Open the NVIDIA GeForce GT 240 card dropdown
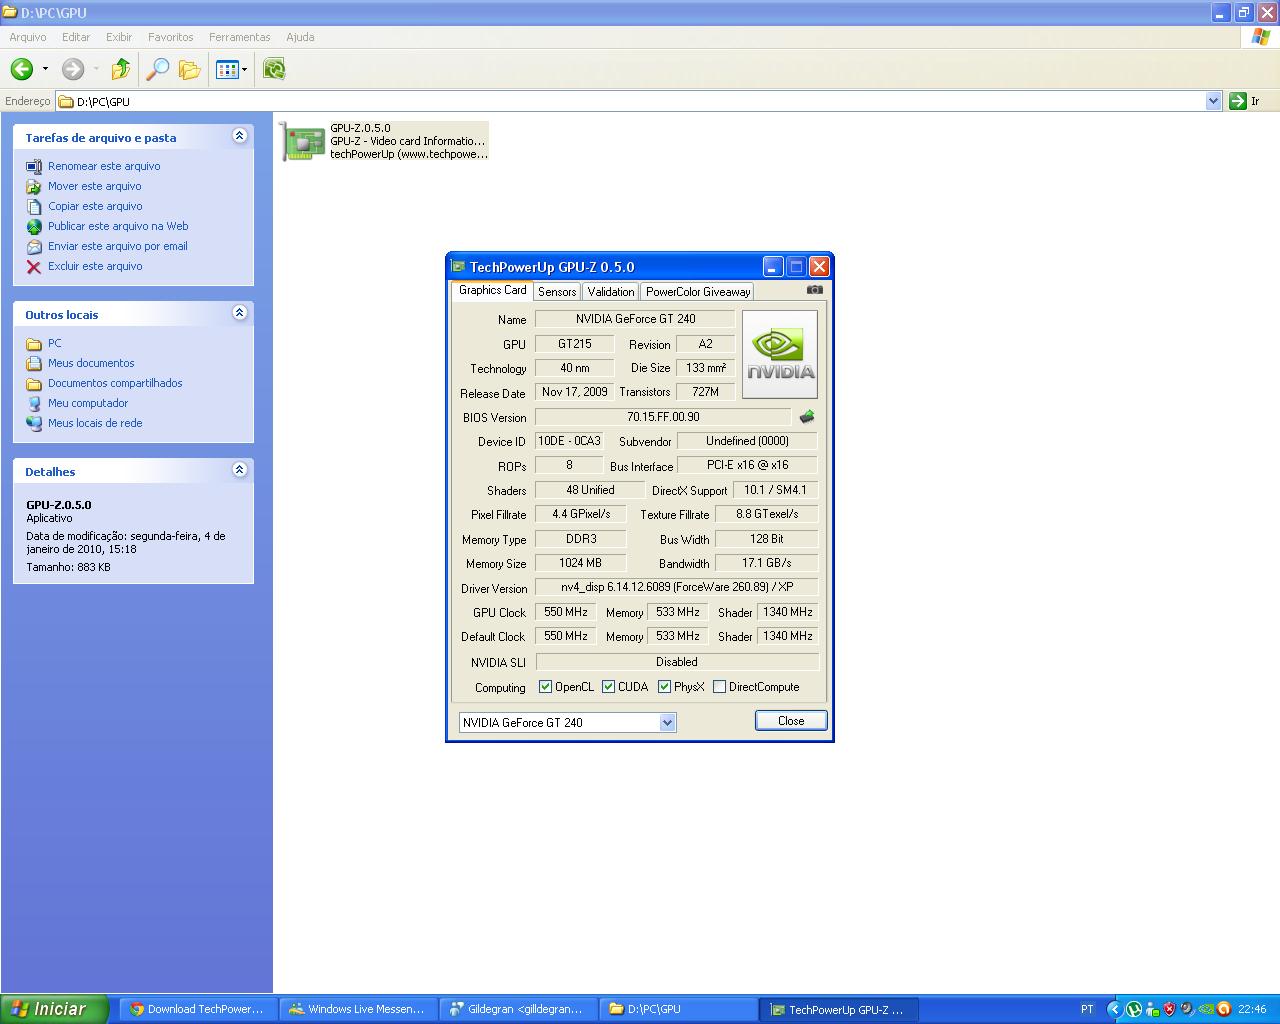This screenshot has height=1024, width=1280. coord(667,722)
